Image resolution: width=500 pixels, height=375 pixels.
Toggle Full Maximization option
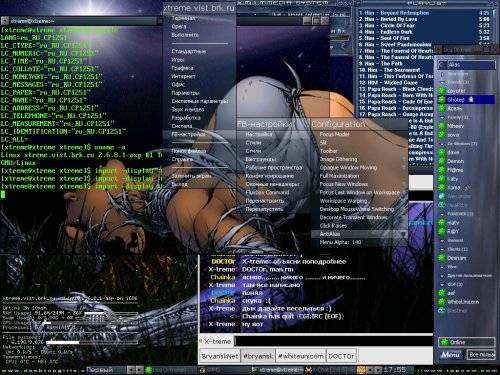359,176
